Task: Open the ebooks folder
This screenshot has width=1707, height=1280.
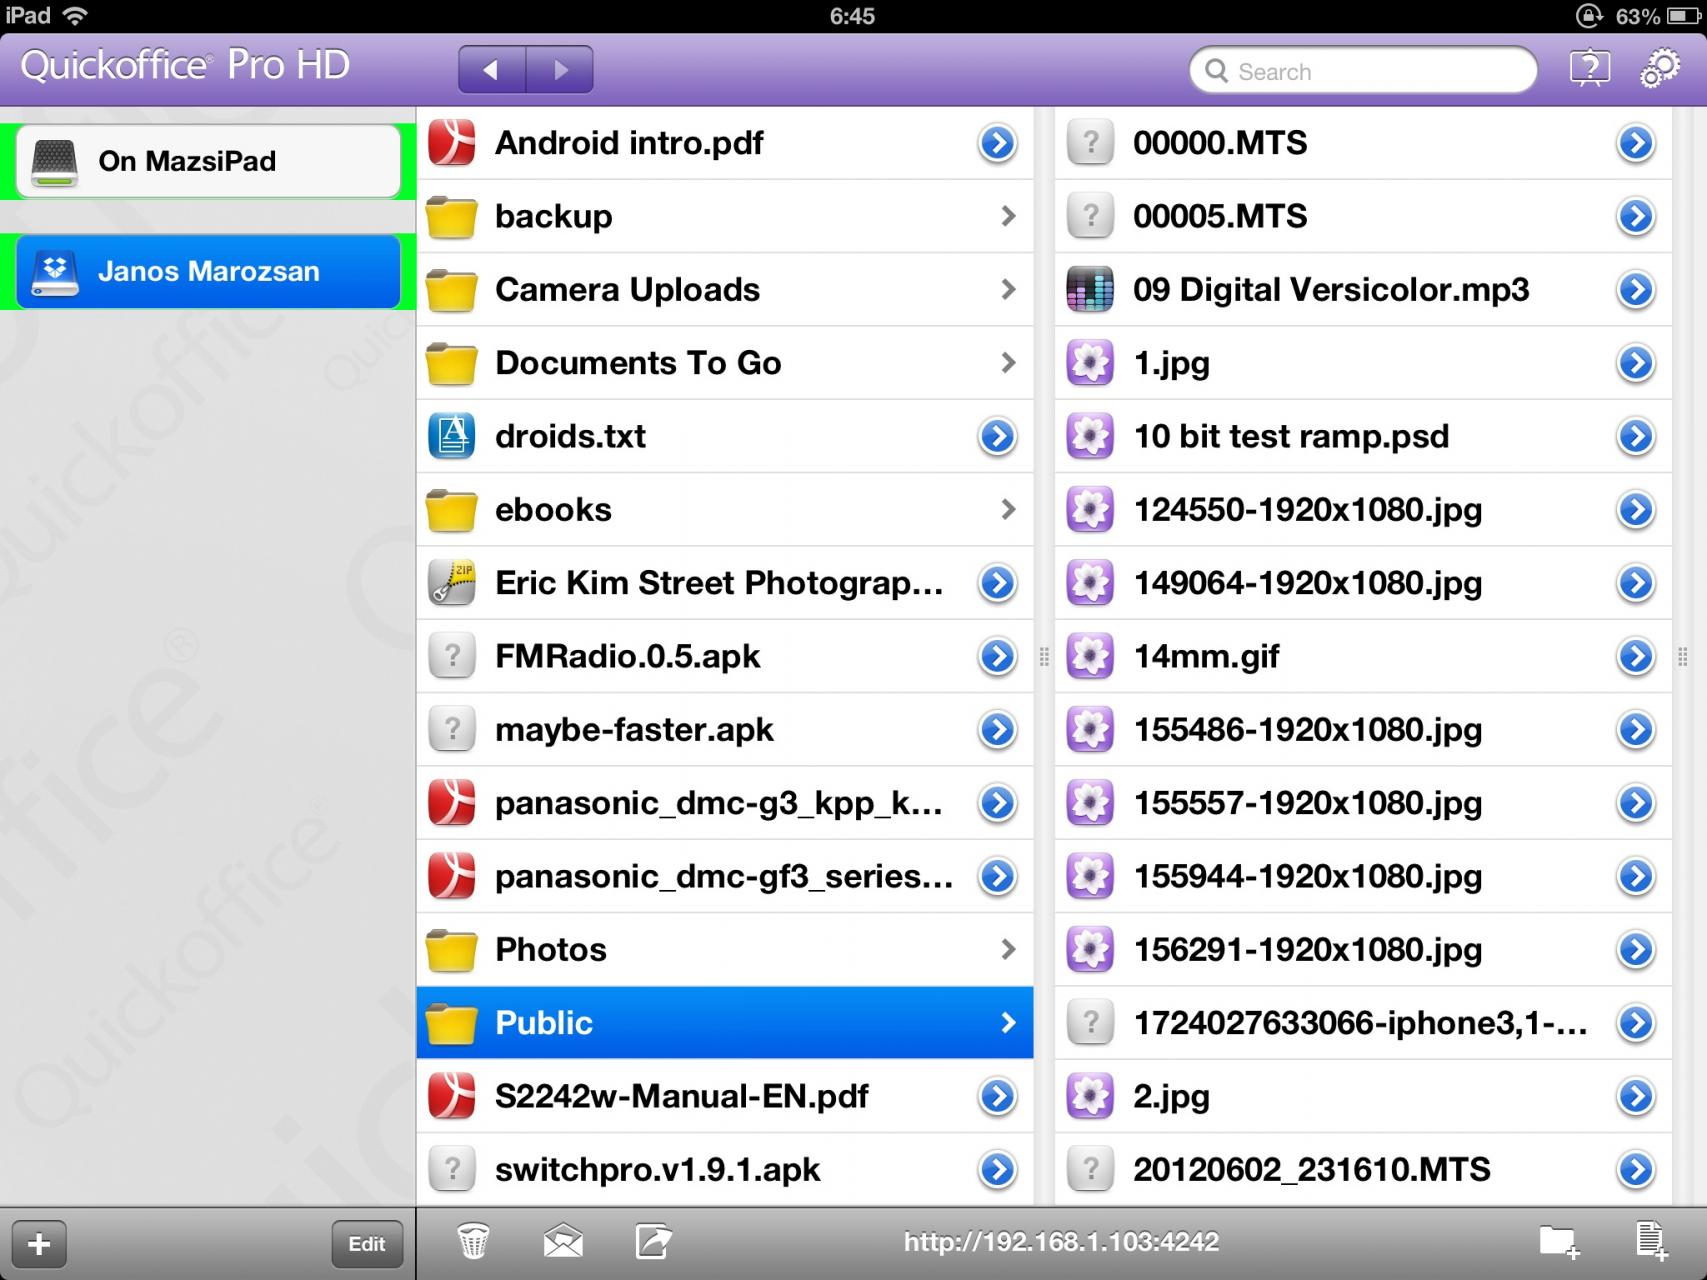Action: (x=725, y=510)
